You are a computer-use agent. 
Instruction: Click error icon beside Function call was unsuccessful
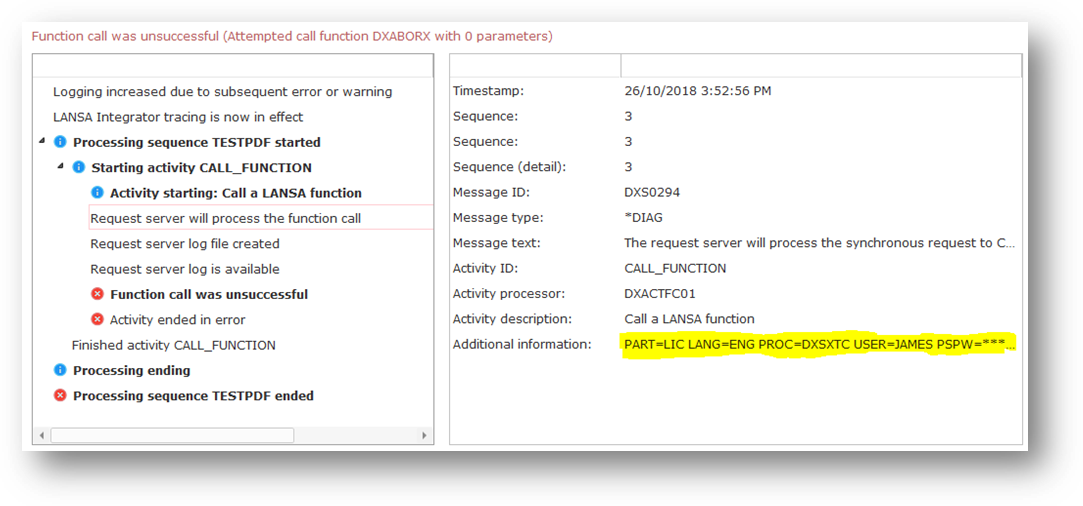pyautogui.click(x=97, y=294)
